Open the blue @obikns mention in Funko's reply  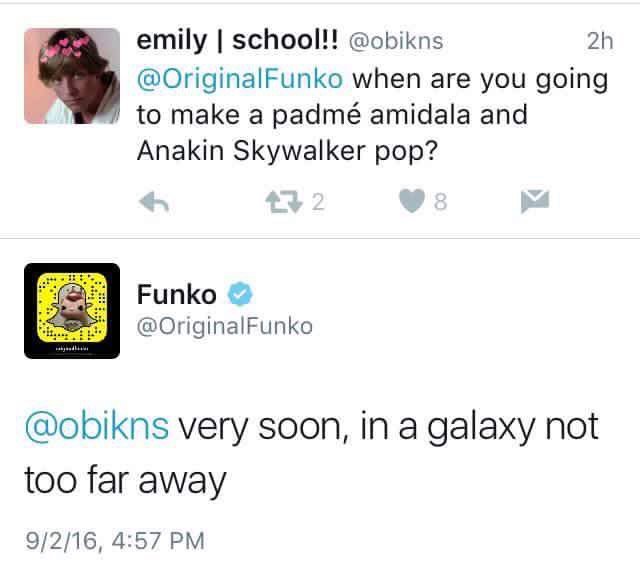coord(97,426)
